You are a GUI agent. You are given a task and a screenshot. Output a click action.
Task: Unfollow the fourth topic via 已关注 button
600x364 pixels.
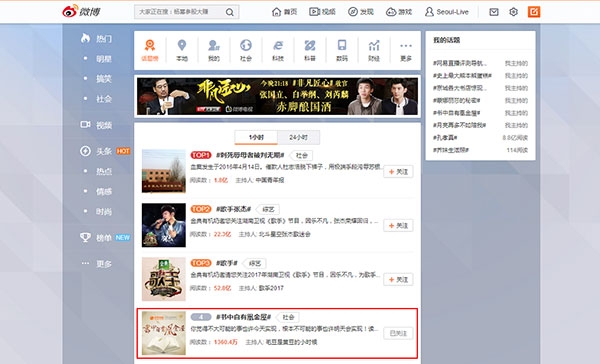pyautogui.click(x=398, y=333)
